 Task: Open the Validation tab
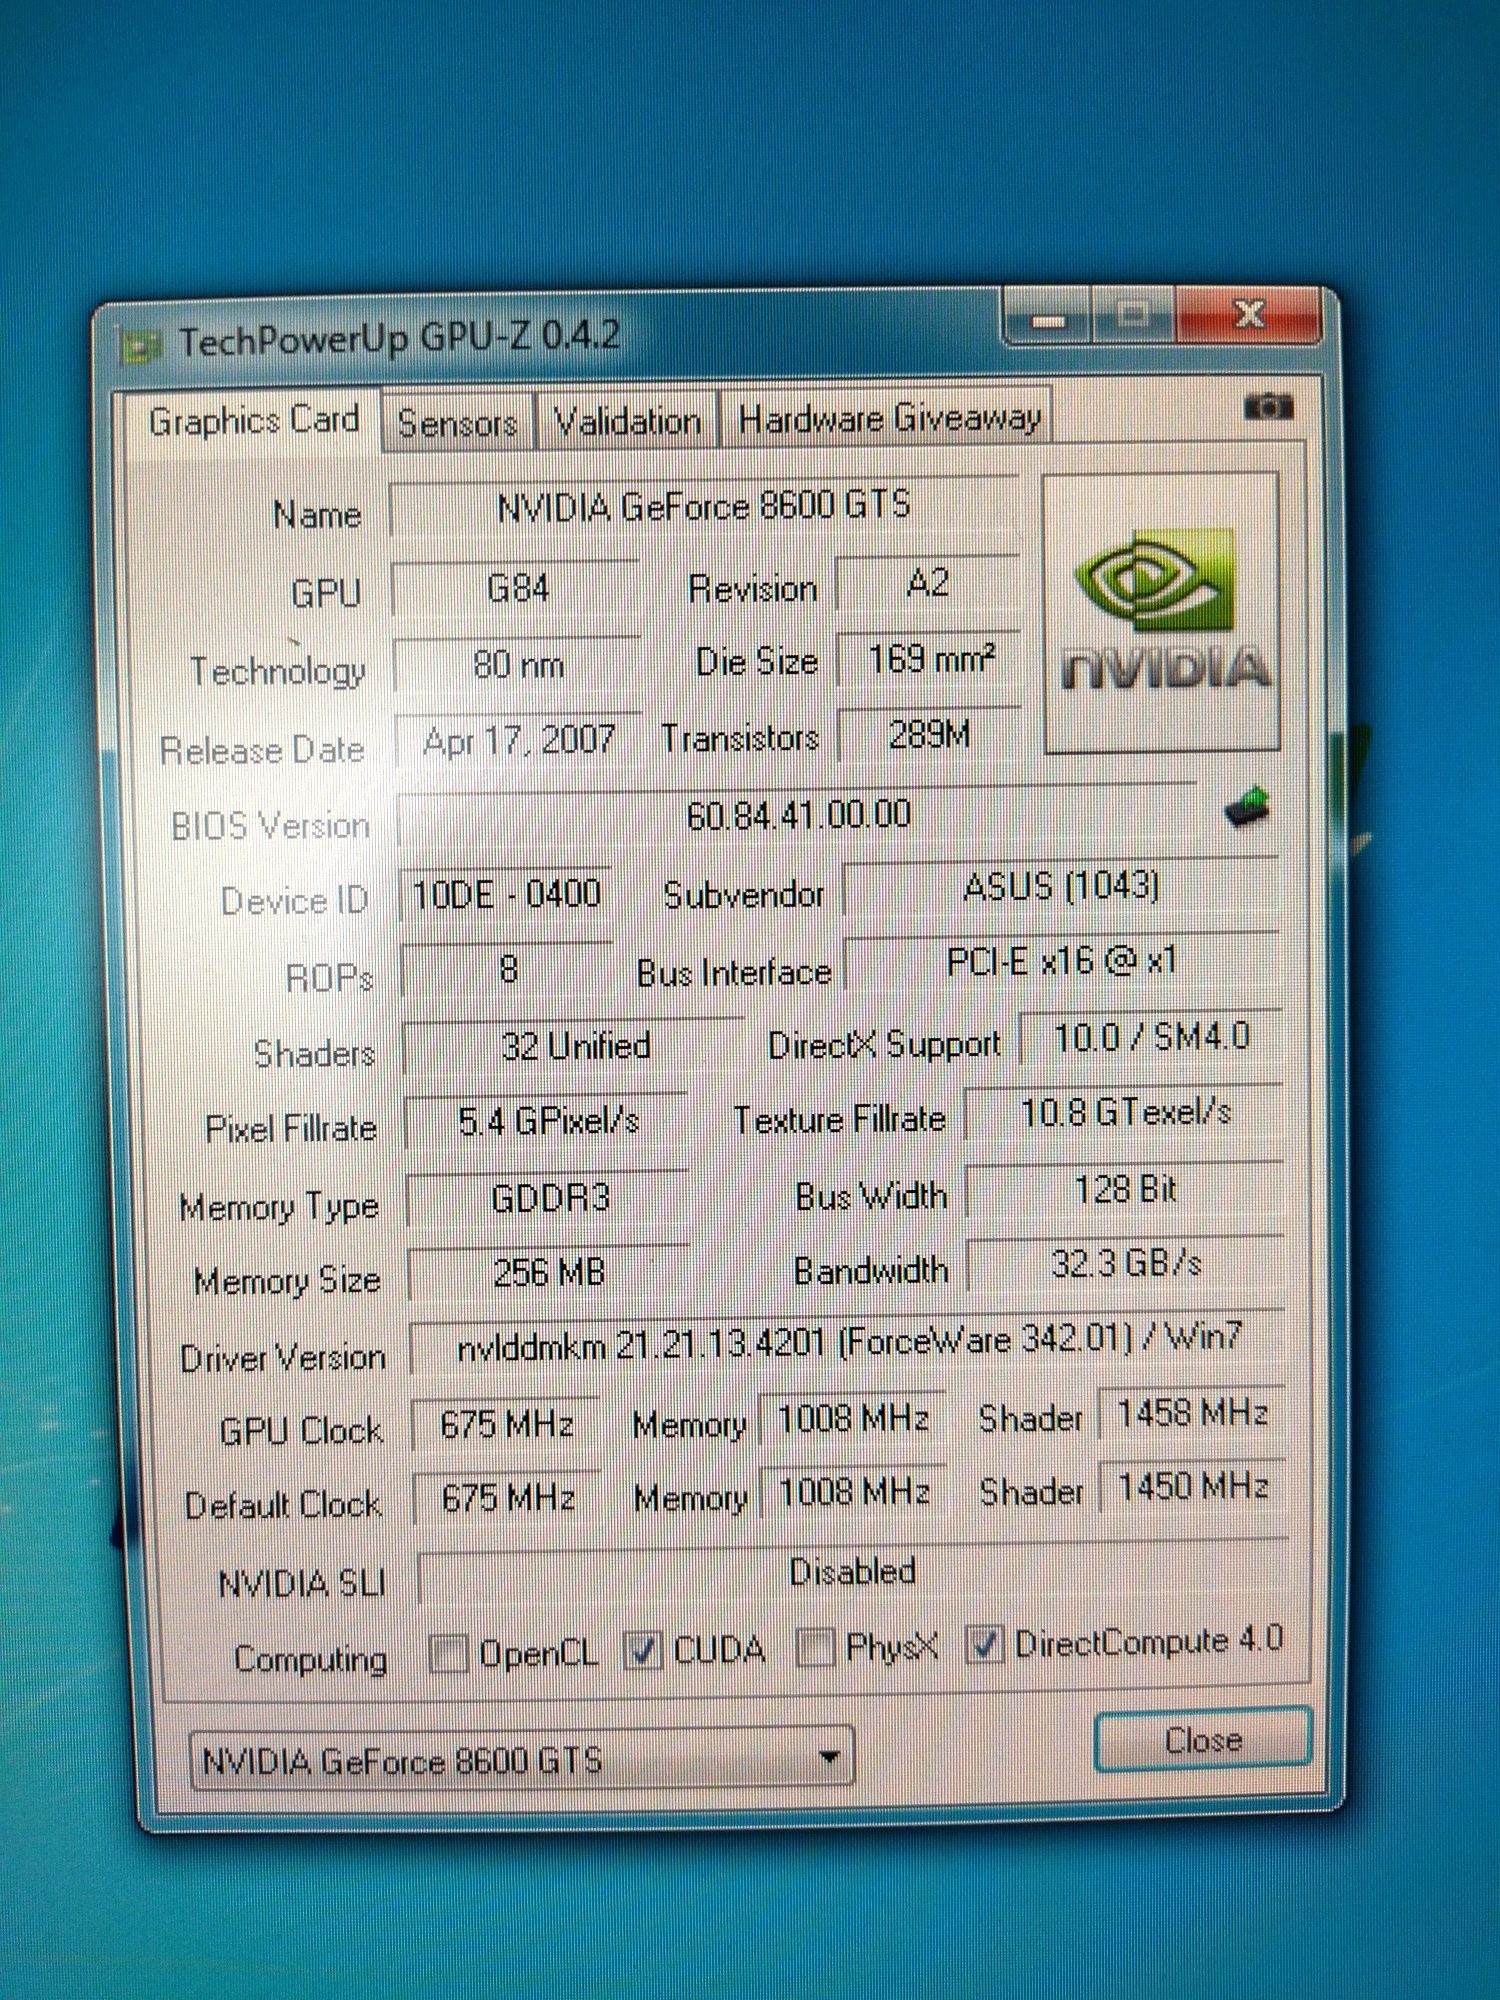pos(627,422)
